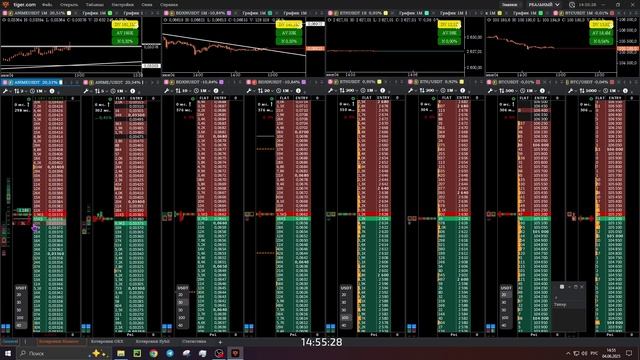Expand price step dropdown in ETHUSDT order book
This screenshot has width=640, height=360.
(348, 91)
